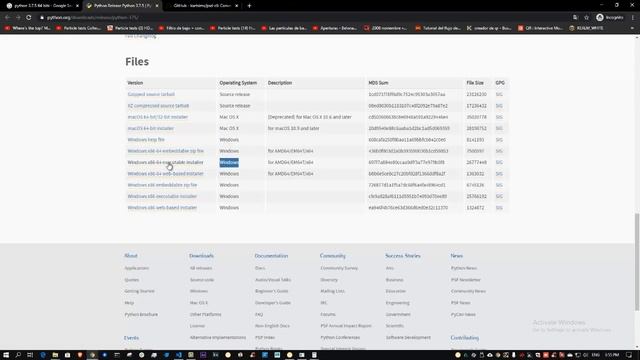640x360 pixels.
Task: Download the Gzipped source tarball
Action: click(151, 94)
